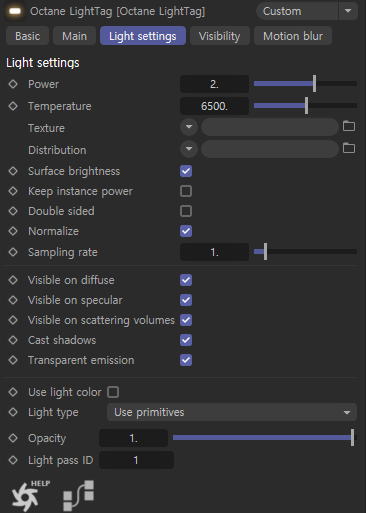This screenshot has height=513, width=366.
Task: Open the Light type Use primitives dropdown
Action: (x=232, y=412)
